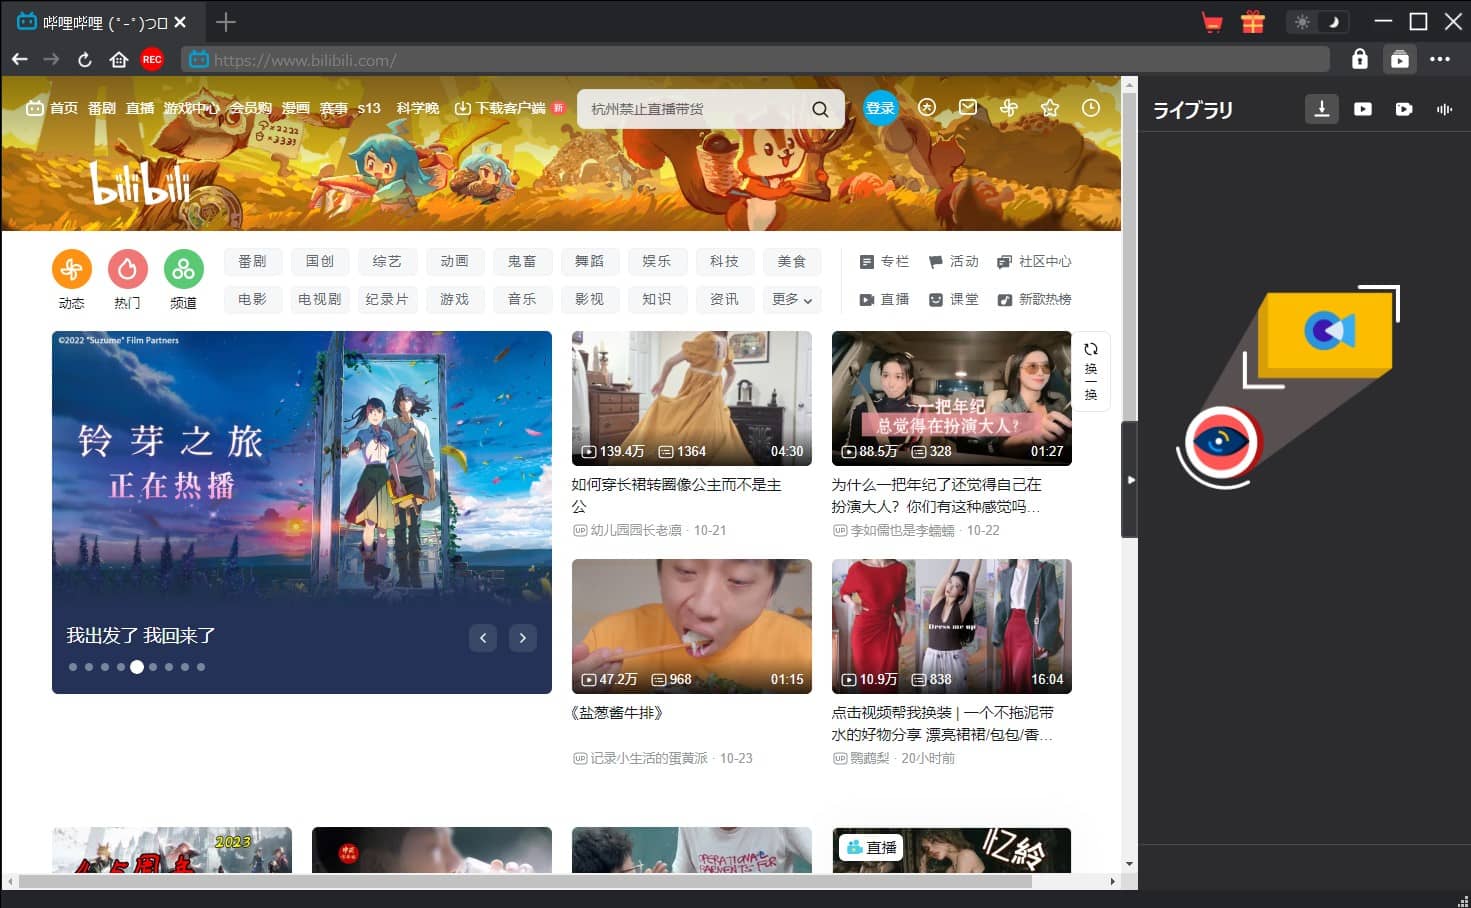Open the 铃芽之旅 carousel banner
This screenshot has height=908, width=1471.
click(x=302, y=512)
